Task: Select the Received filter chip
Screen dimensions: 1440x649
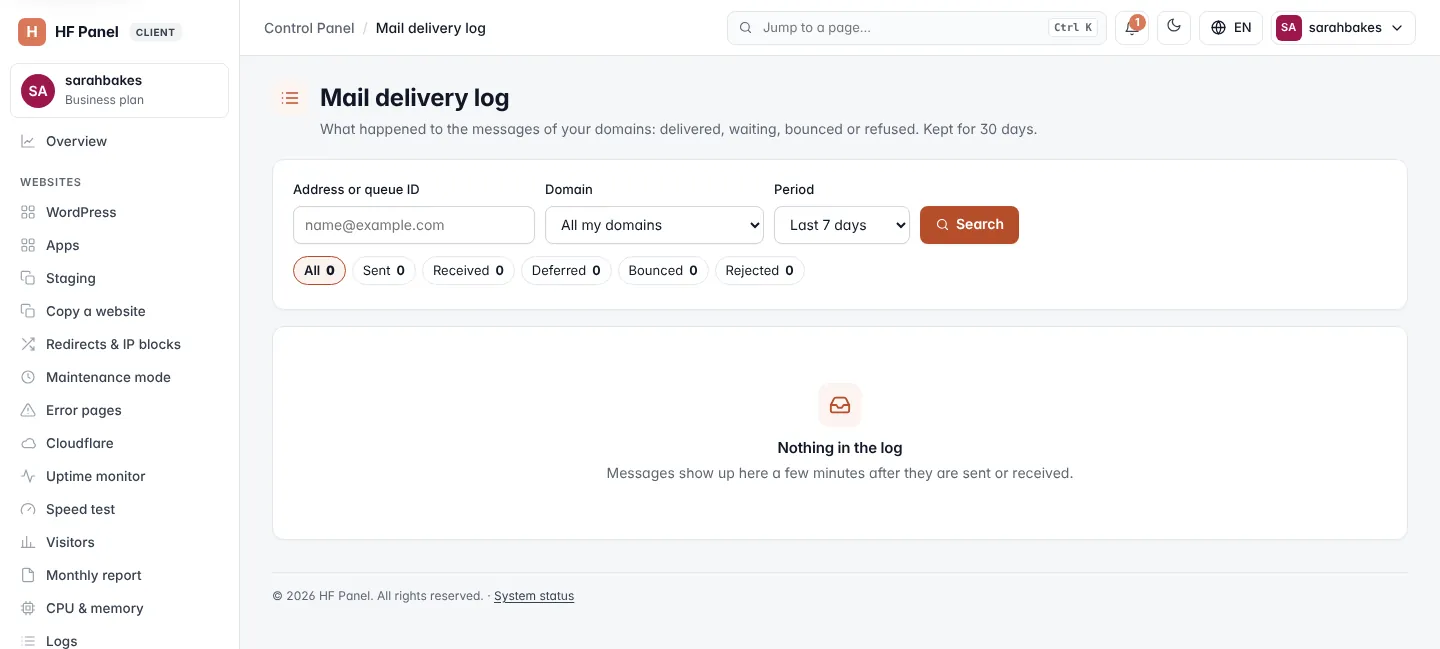Action: [x=468, y=270]
